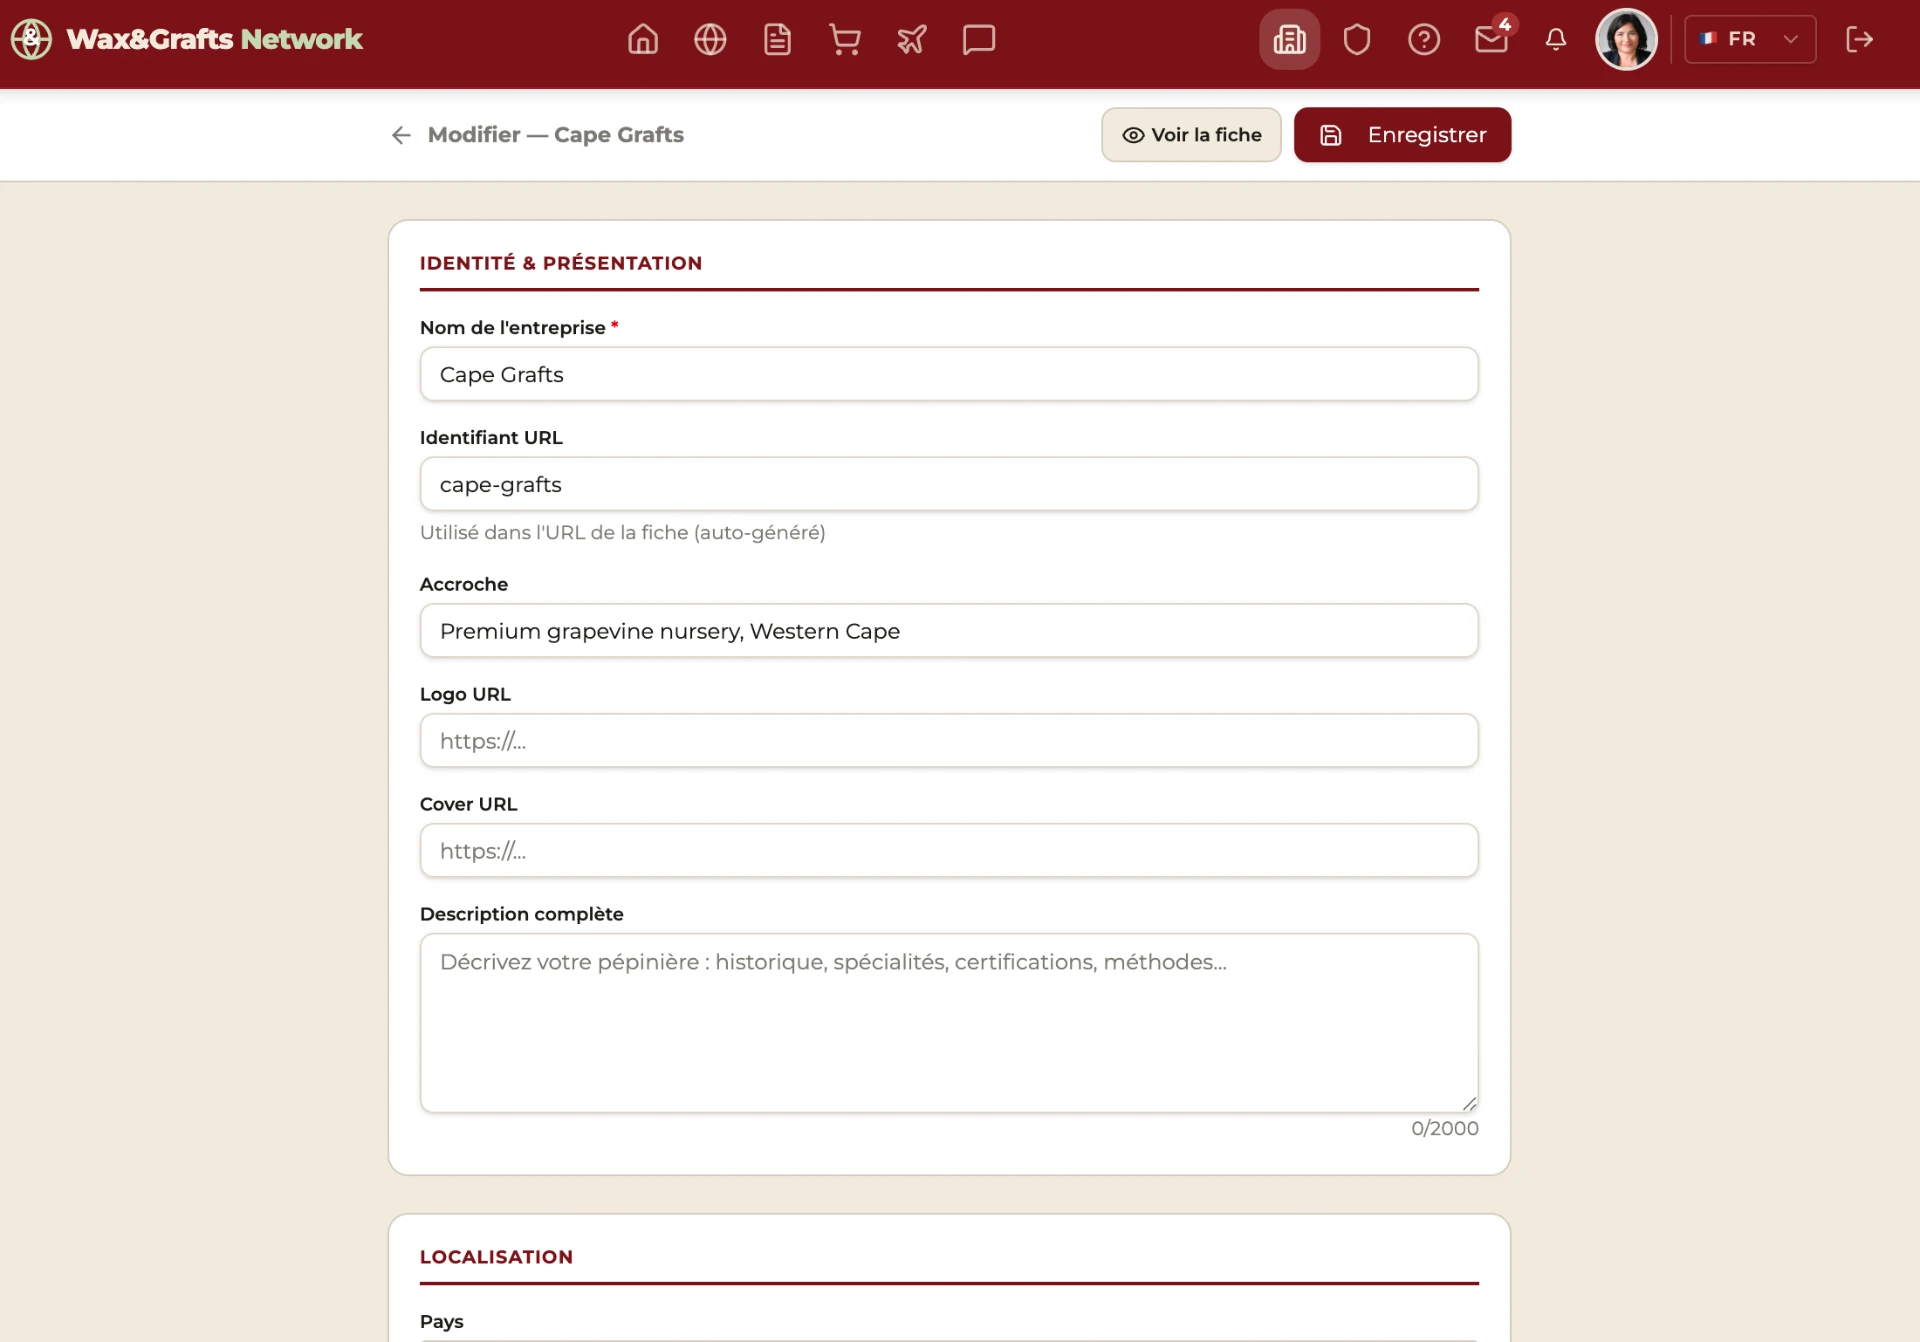Focus the Logo URL field

pos(949,741)
